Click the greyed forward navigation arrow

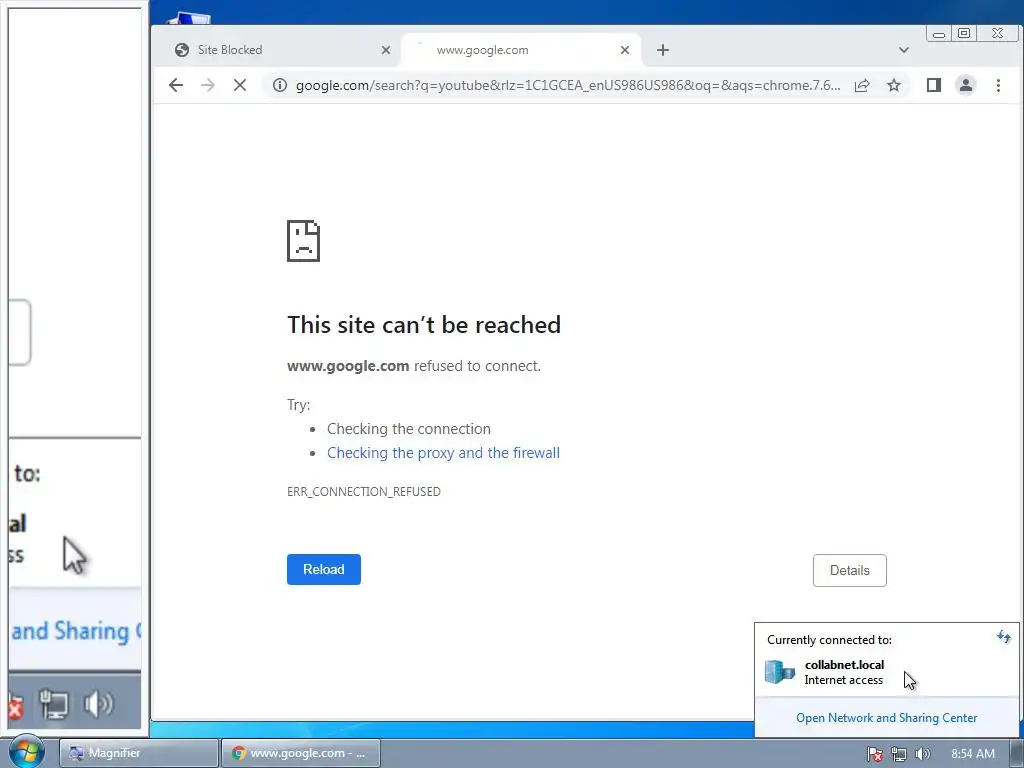point(208,85)
